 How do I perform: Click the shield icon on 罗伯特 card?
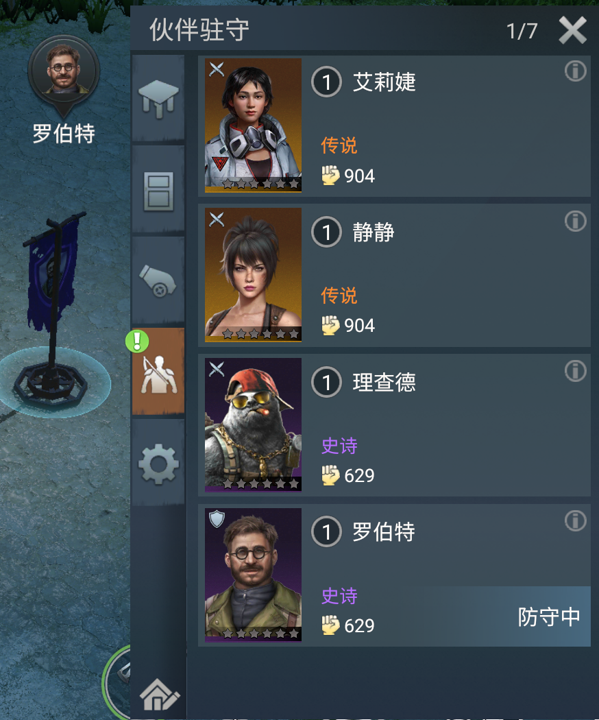(216, 519)
